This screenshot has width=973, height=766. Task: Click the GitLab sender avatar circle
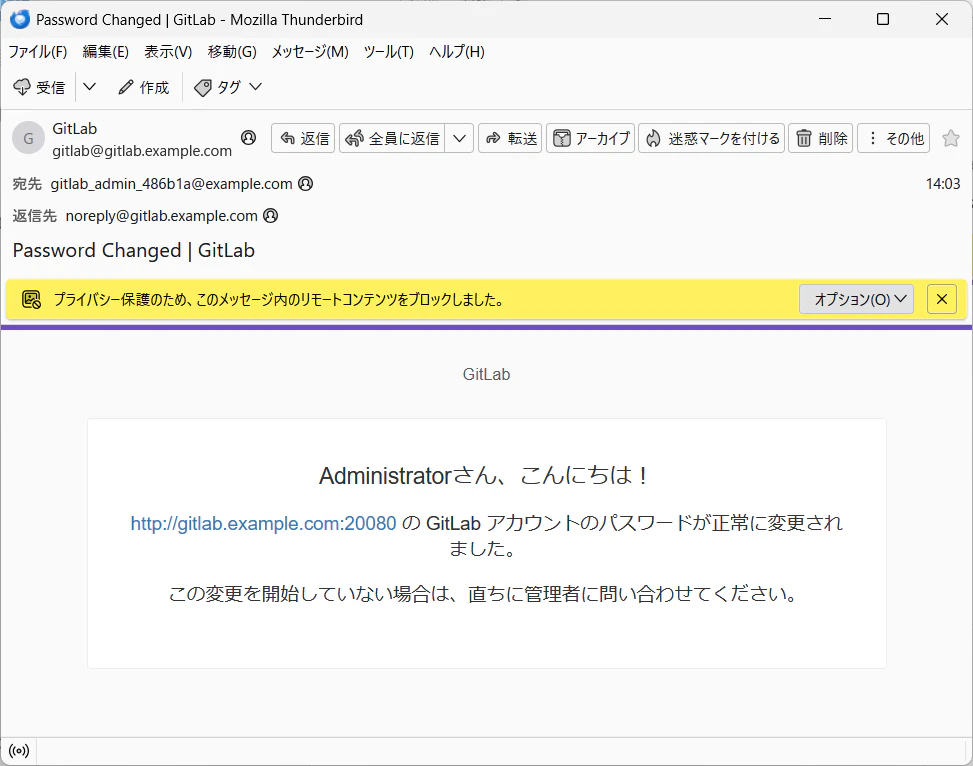pyautogui.click(x=29, y=138)
